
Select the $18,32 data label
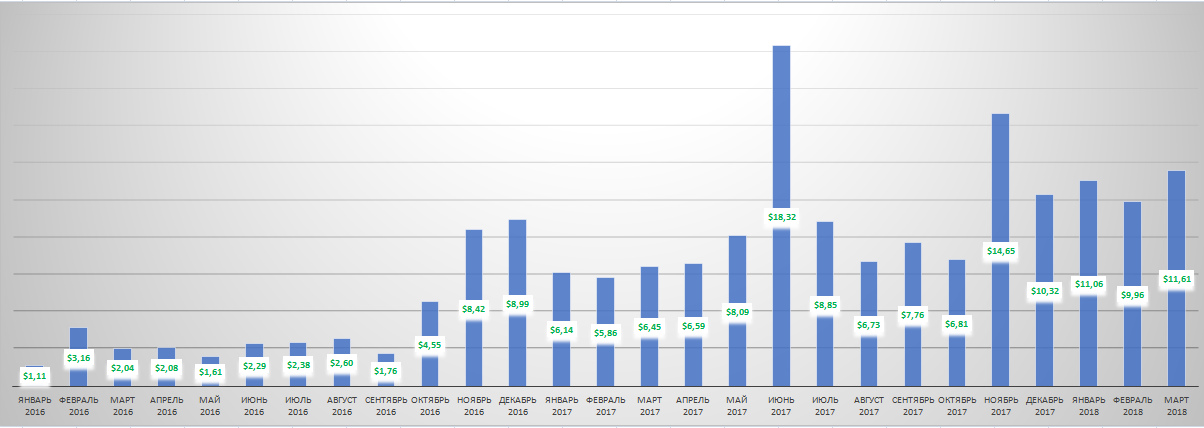coord(781,216)
